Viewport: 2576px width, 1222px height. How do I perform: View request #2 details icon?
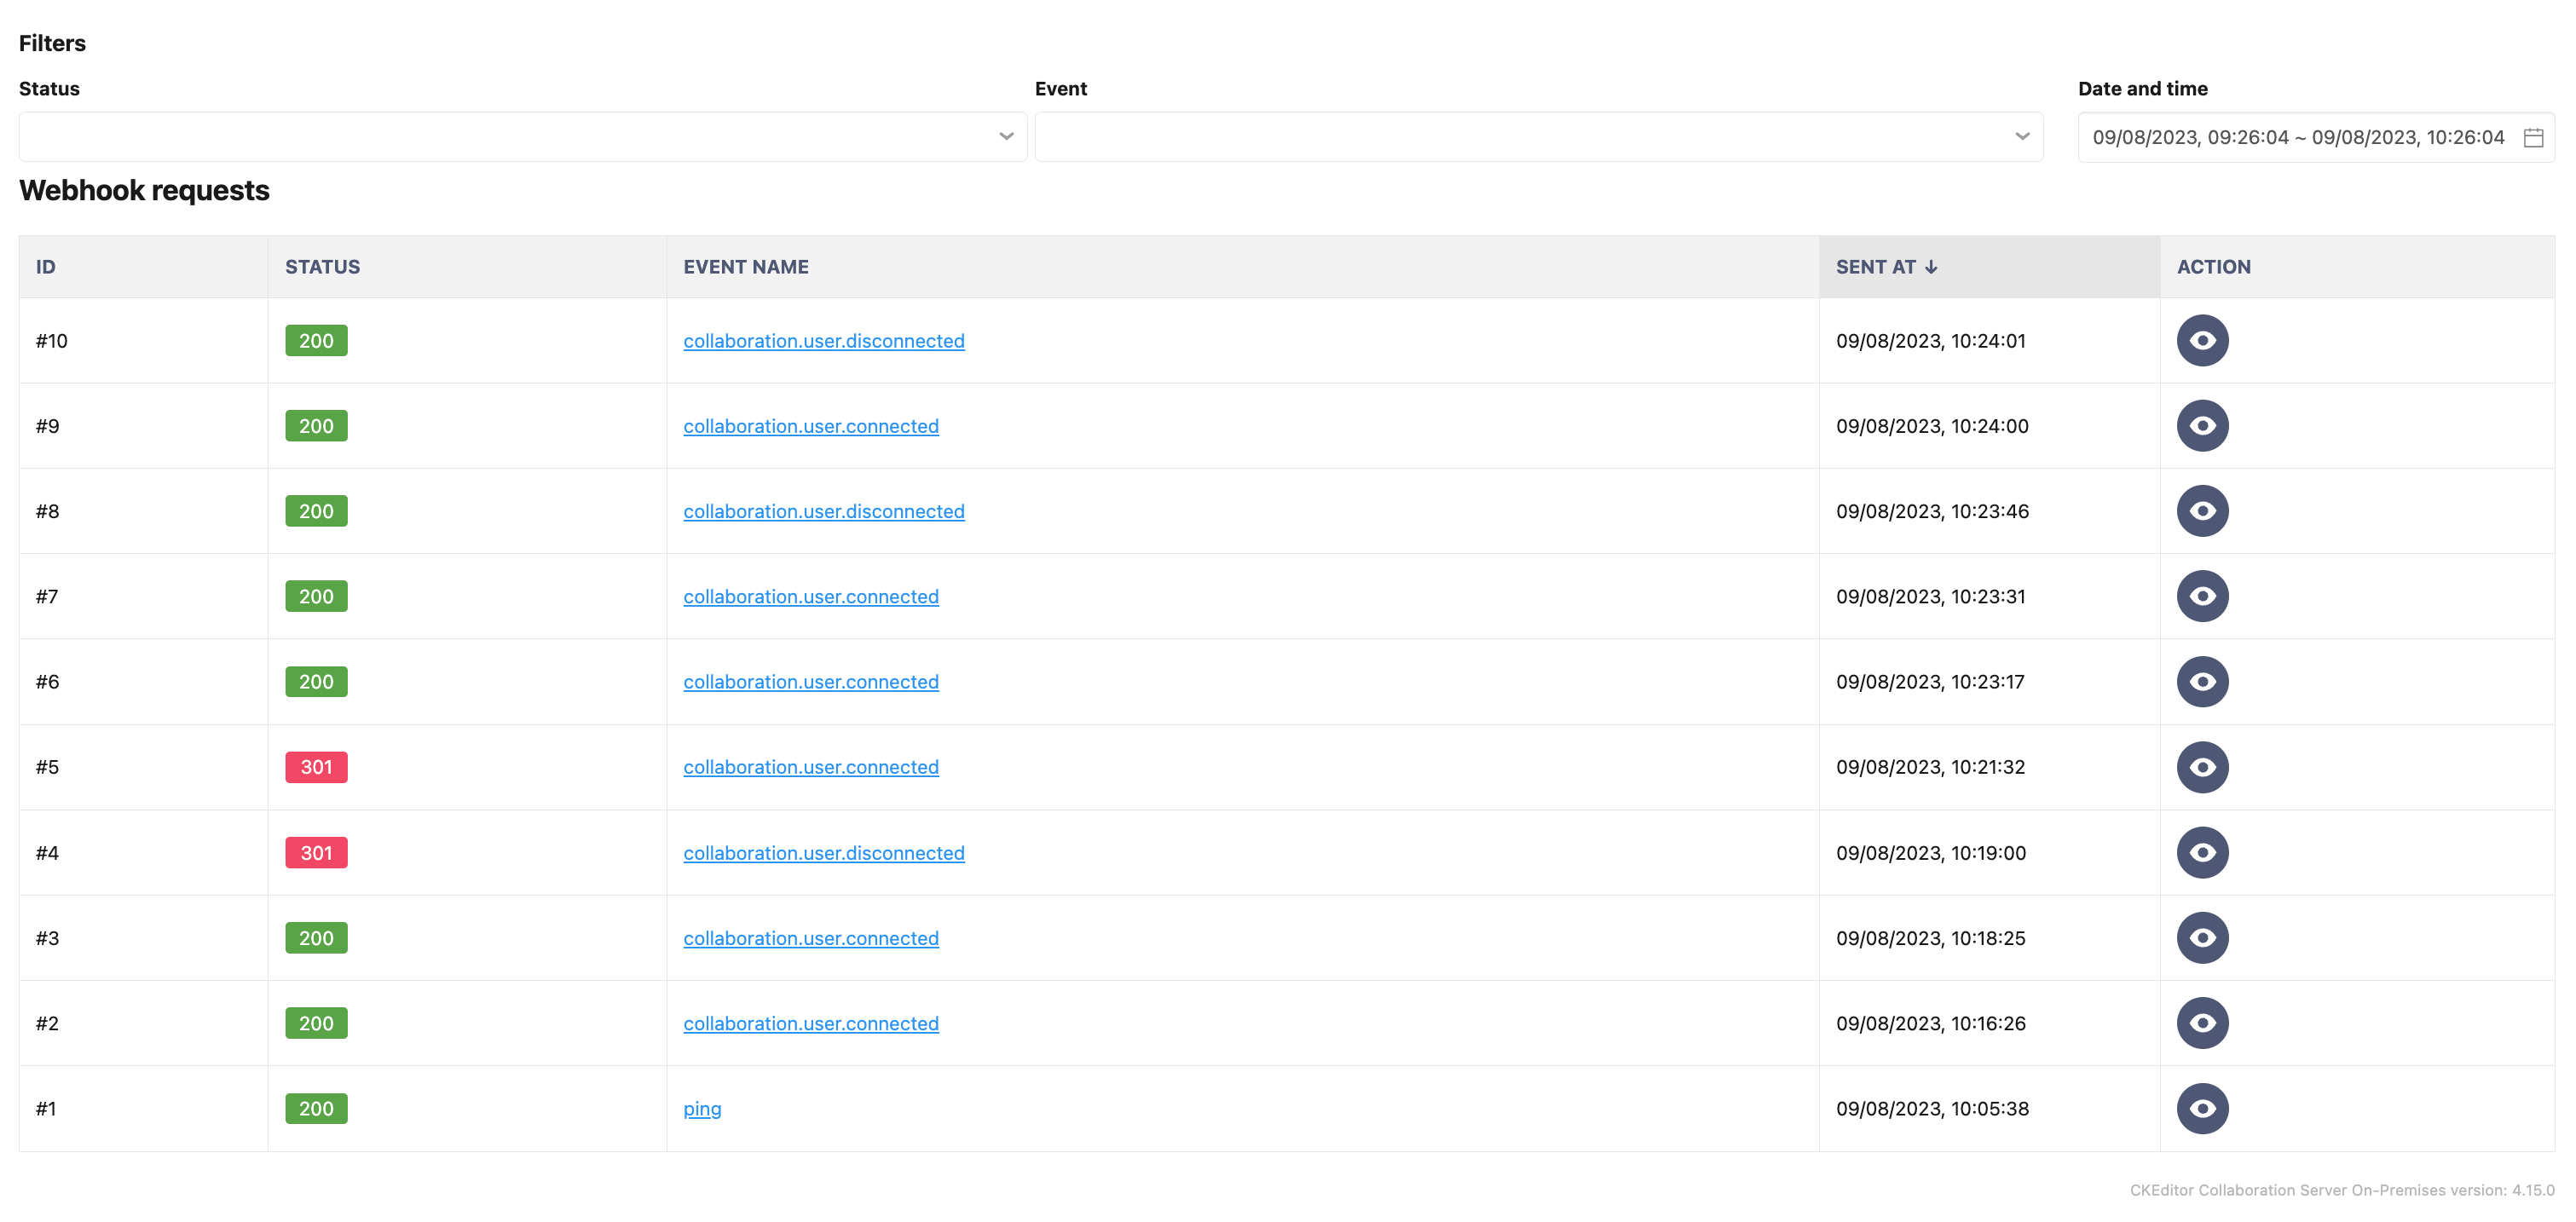2202,1023
